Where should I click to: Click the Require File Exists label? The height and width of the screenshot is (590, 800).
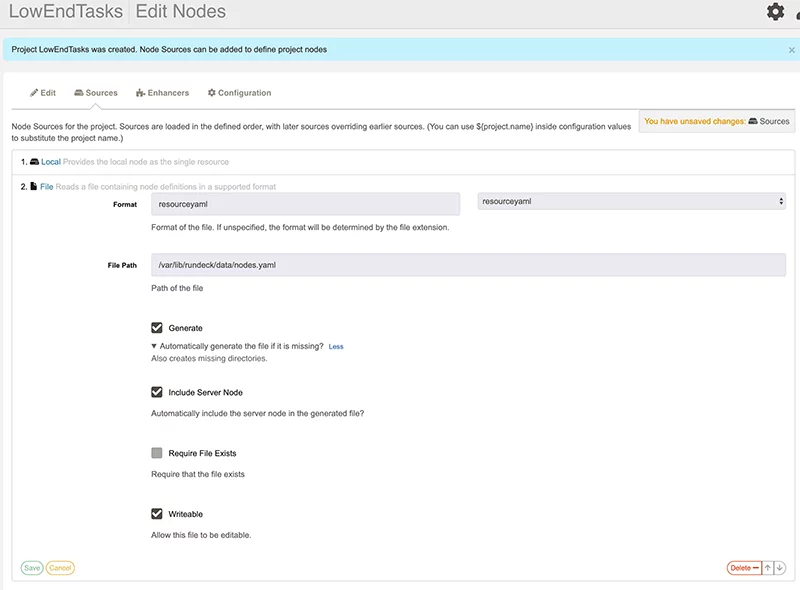click(203, 453)
